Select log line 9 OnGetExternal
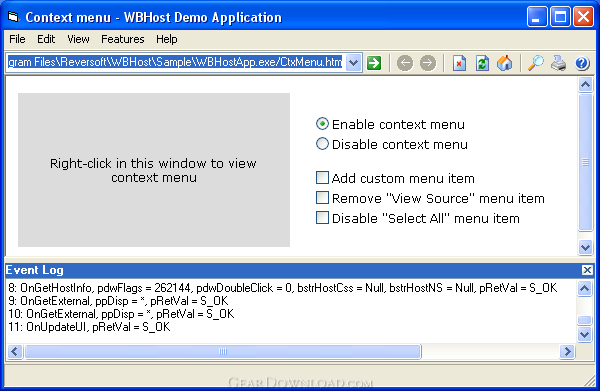Viewport: 600px width, 391px height. (118, 301)
